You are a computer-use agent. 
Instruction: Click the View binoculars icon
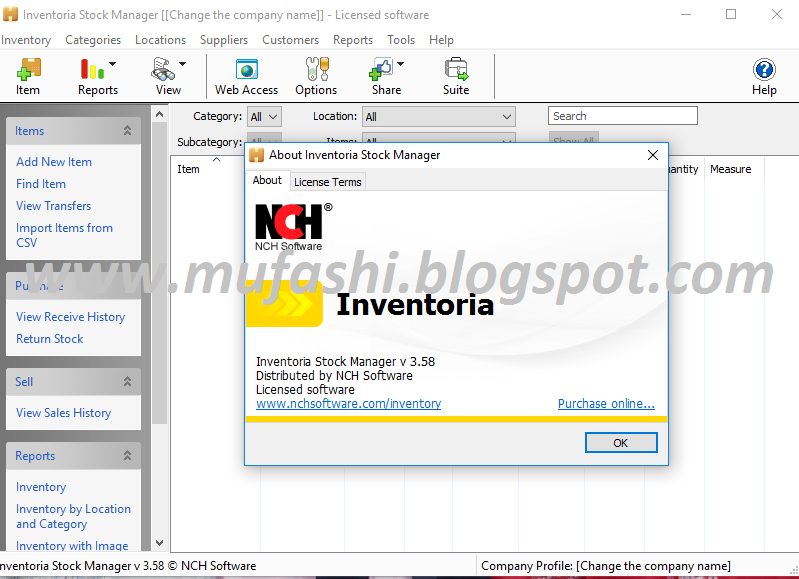coord(163,69)
